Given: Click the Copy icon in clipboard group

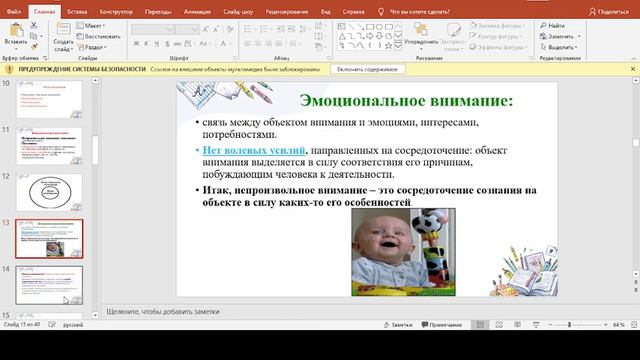Looking at the screenshot, I should [34, 36].
